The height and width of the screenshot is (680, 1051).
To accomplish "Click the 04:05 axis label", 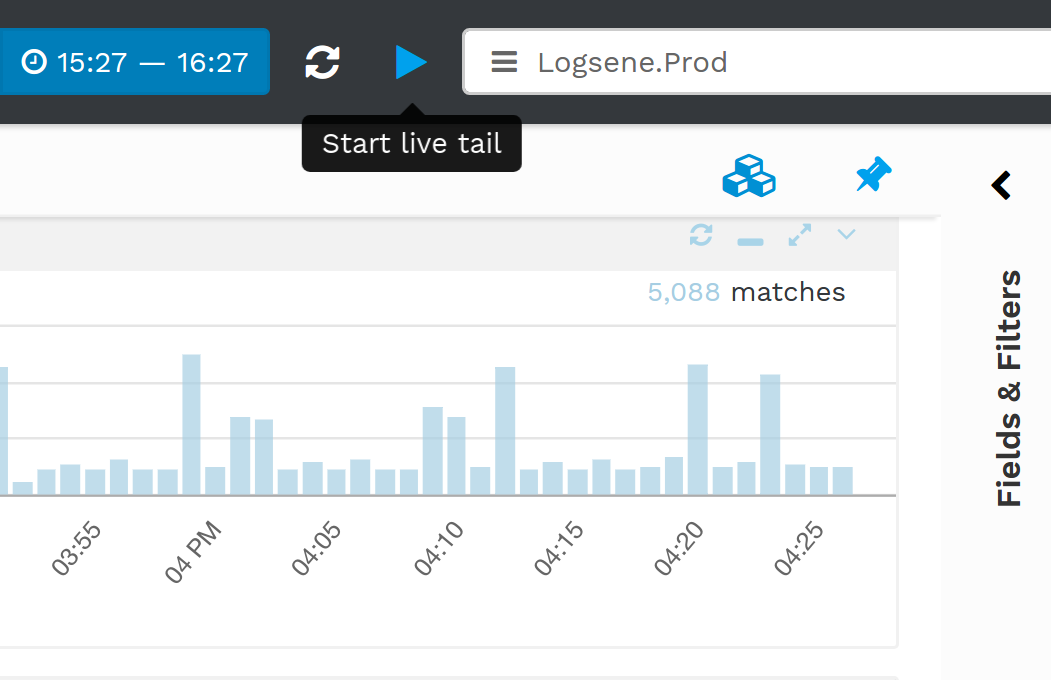I will [x=316, y=548].
